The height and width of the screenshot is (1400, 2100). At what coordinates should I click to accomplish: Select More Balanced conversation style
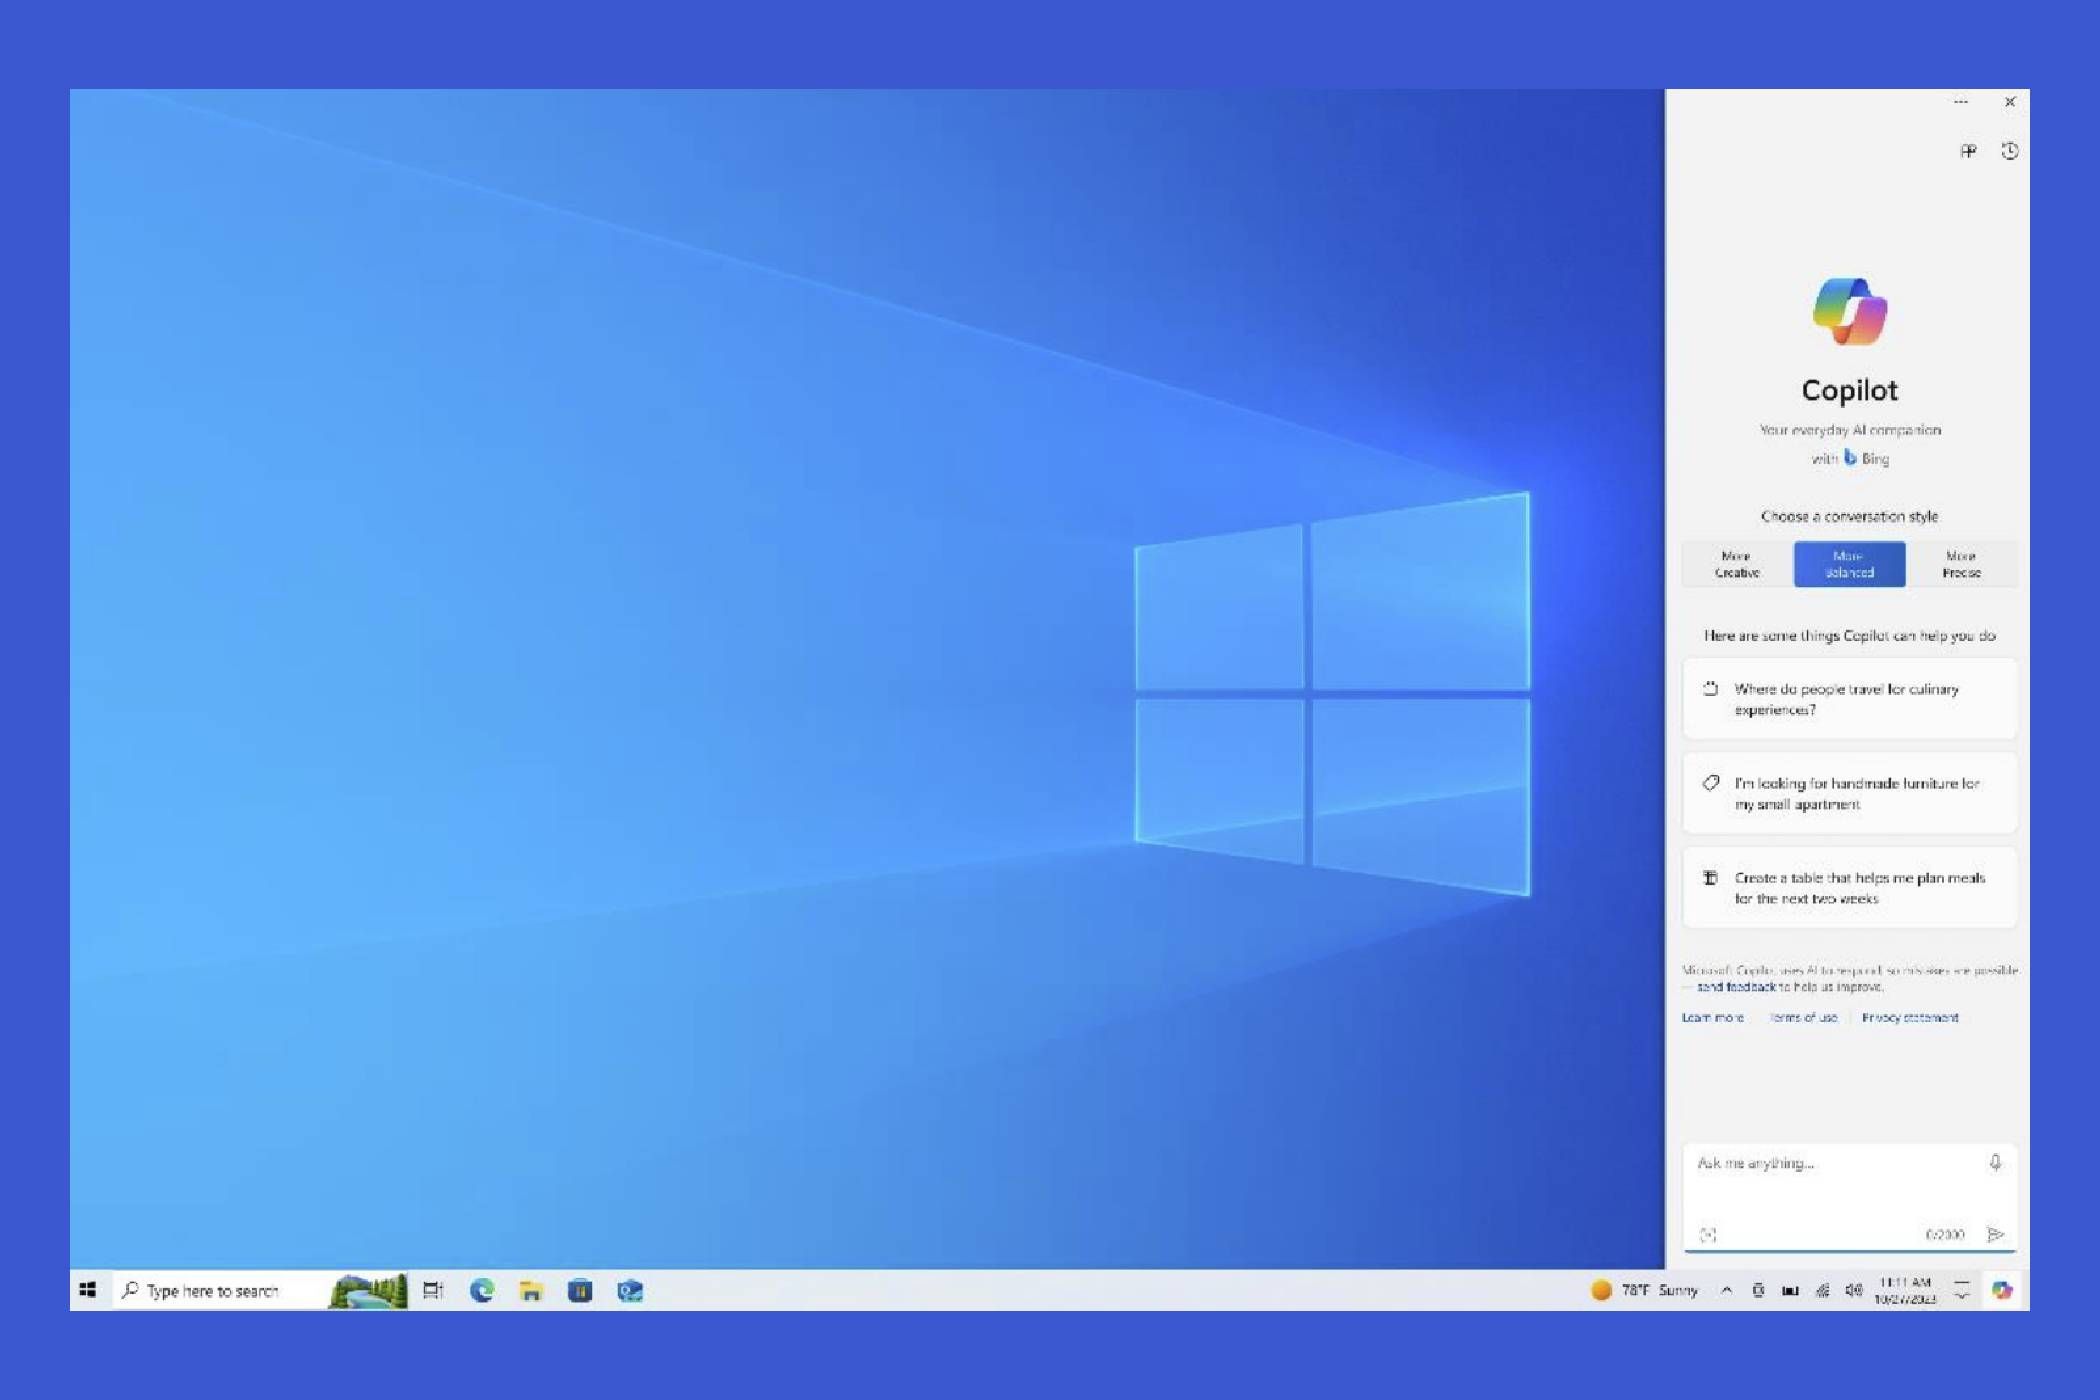pos(1849,564)
